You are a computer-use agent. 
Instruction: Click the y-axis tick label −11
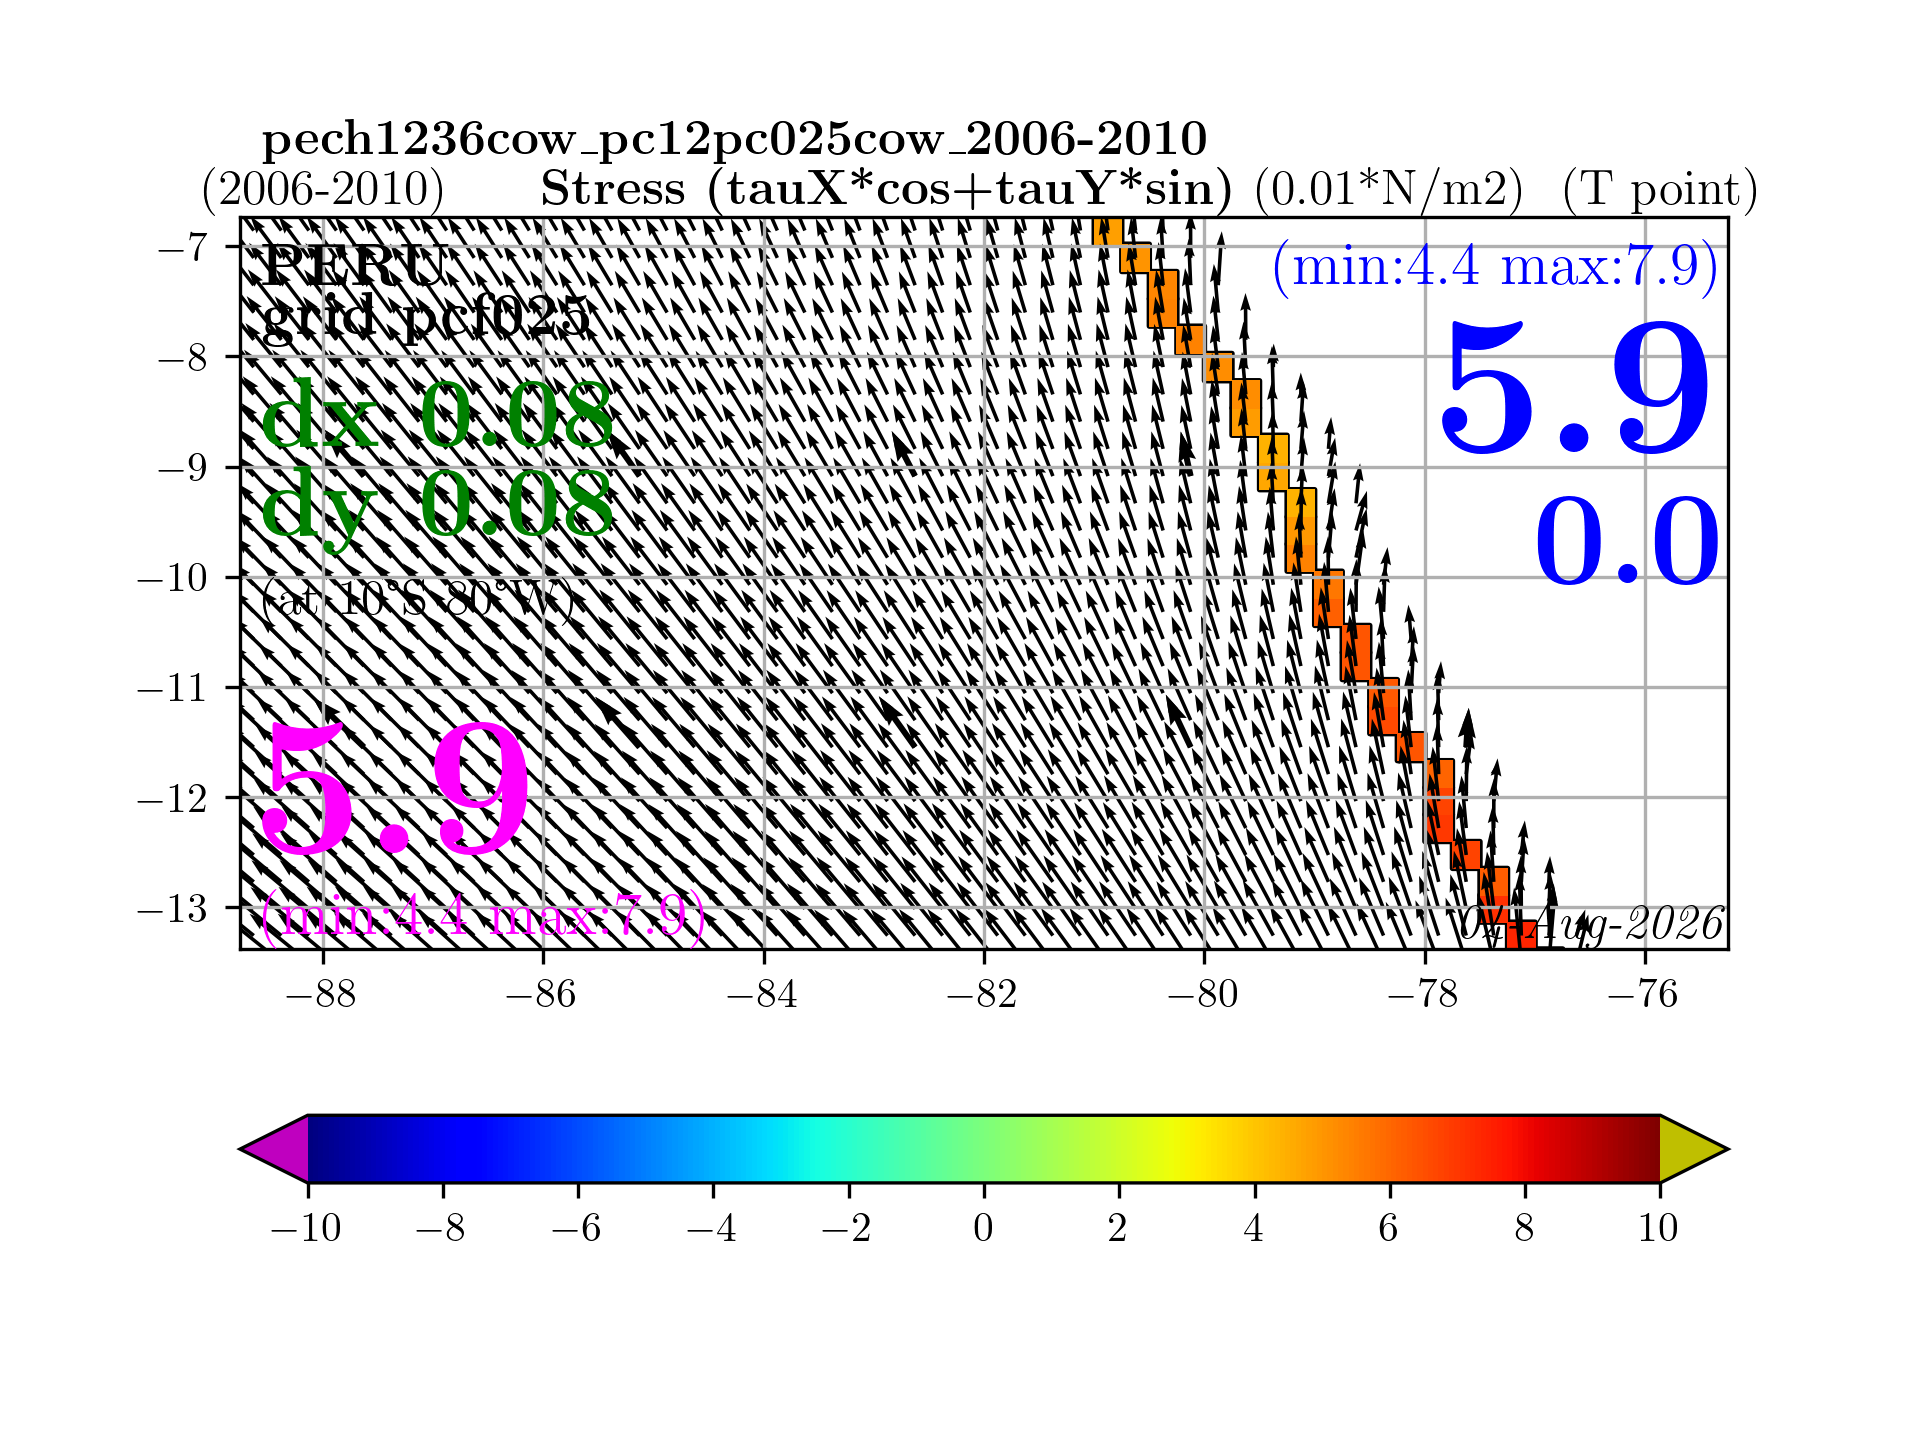172,687
